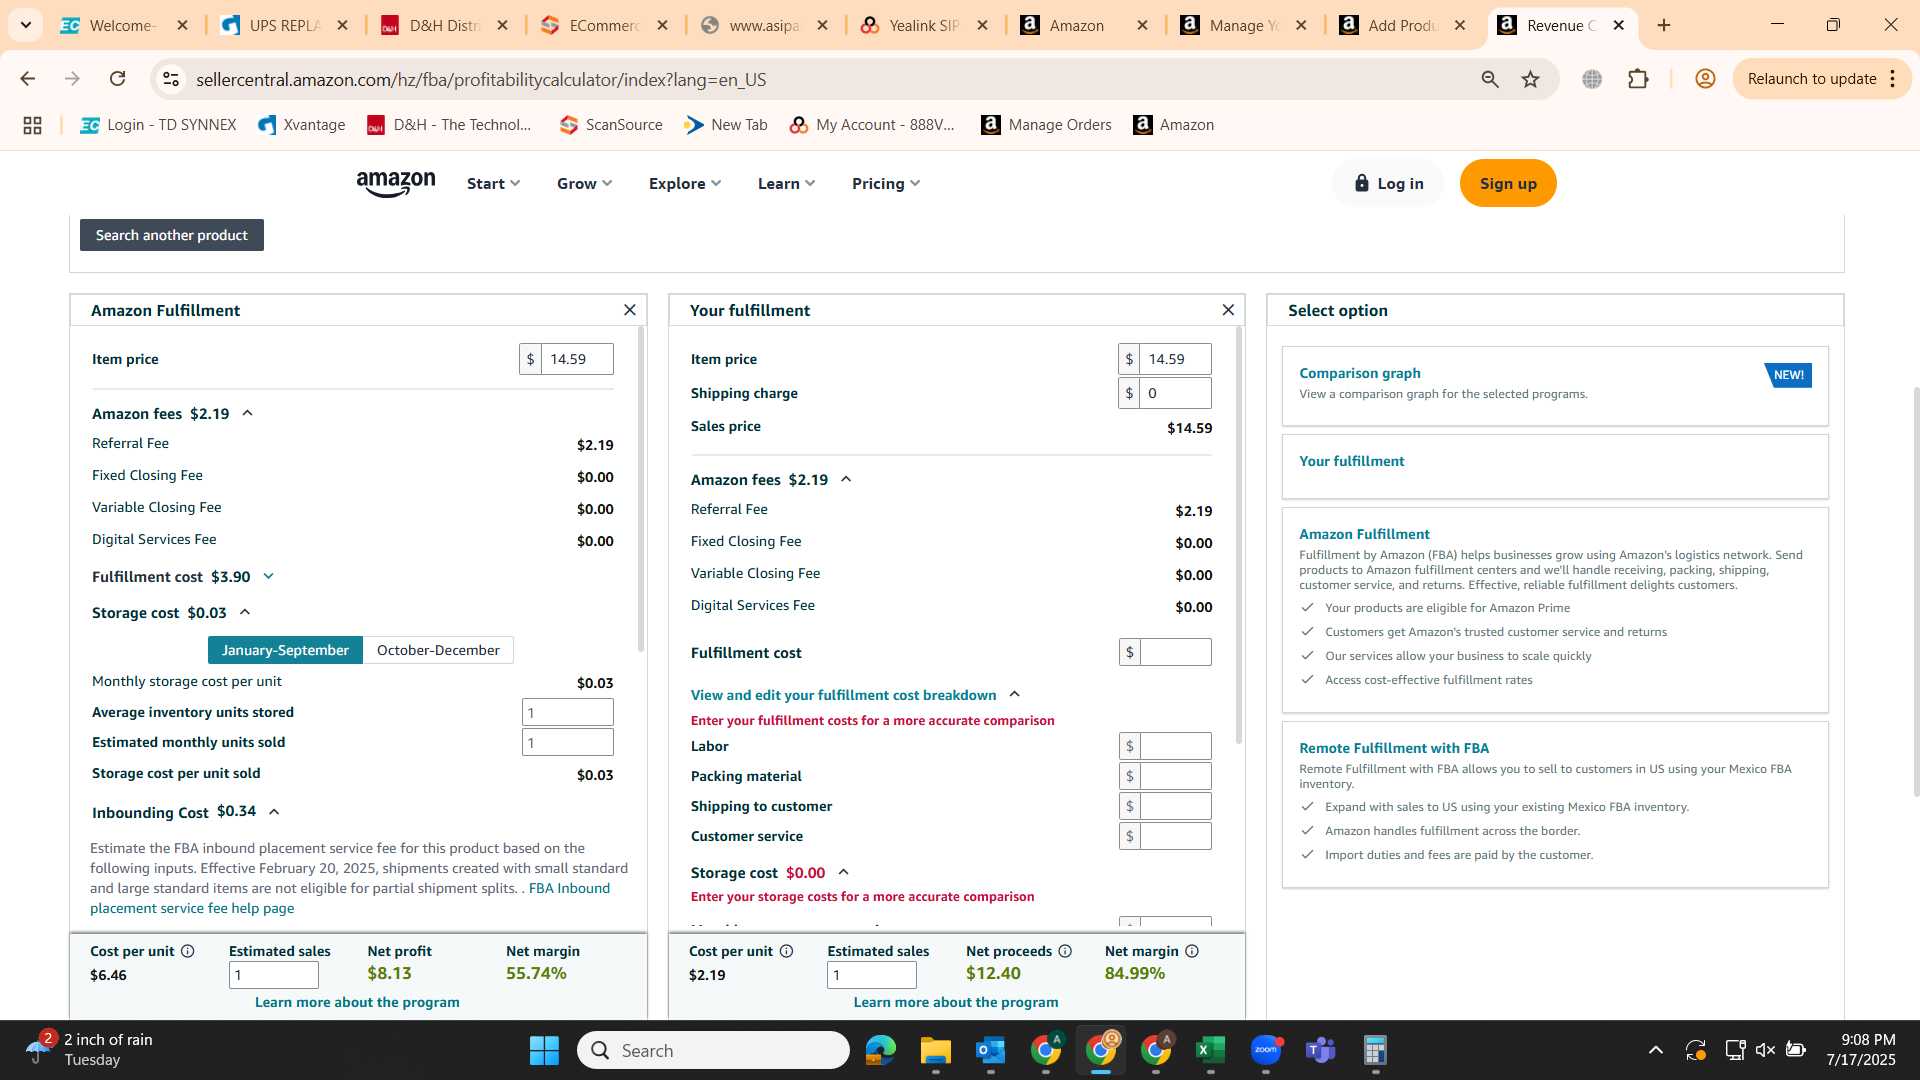Screen dimensions: 1920x1080
Task: Expand Fulfillment cost $3.90 section
Action: [268, 576]
